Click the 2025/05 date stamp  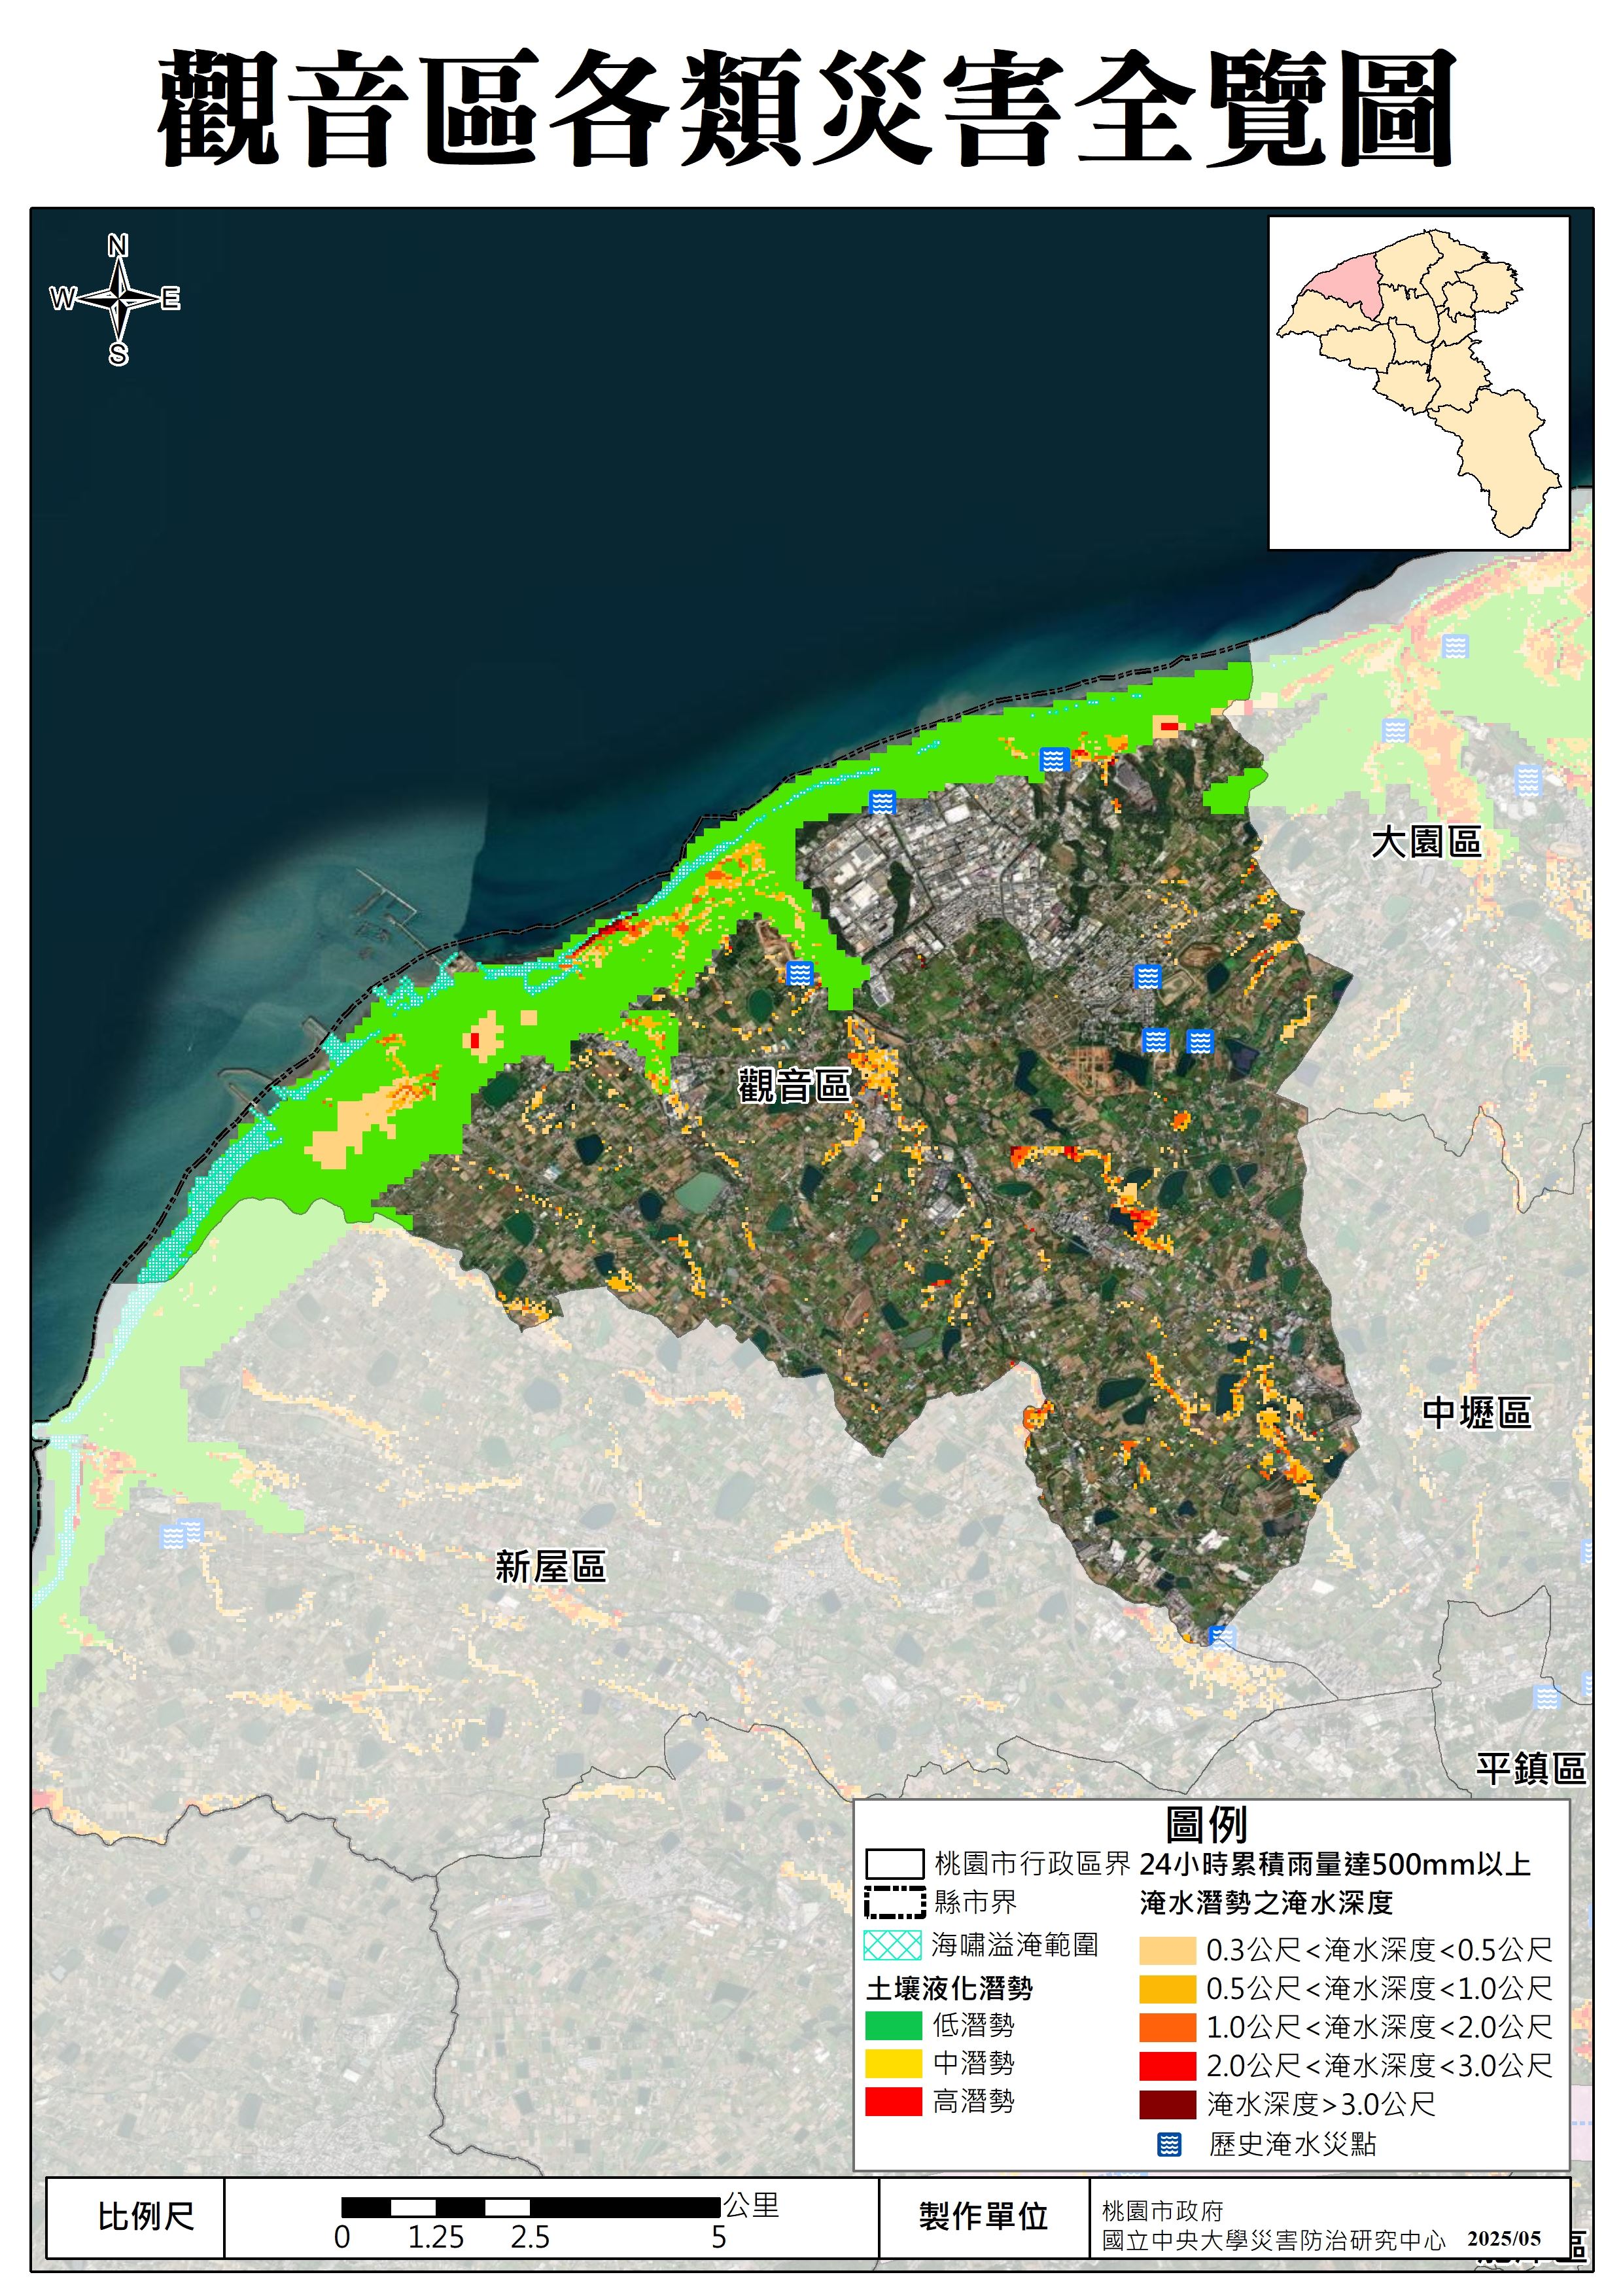click(1504, 2240)
